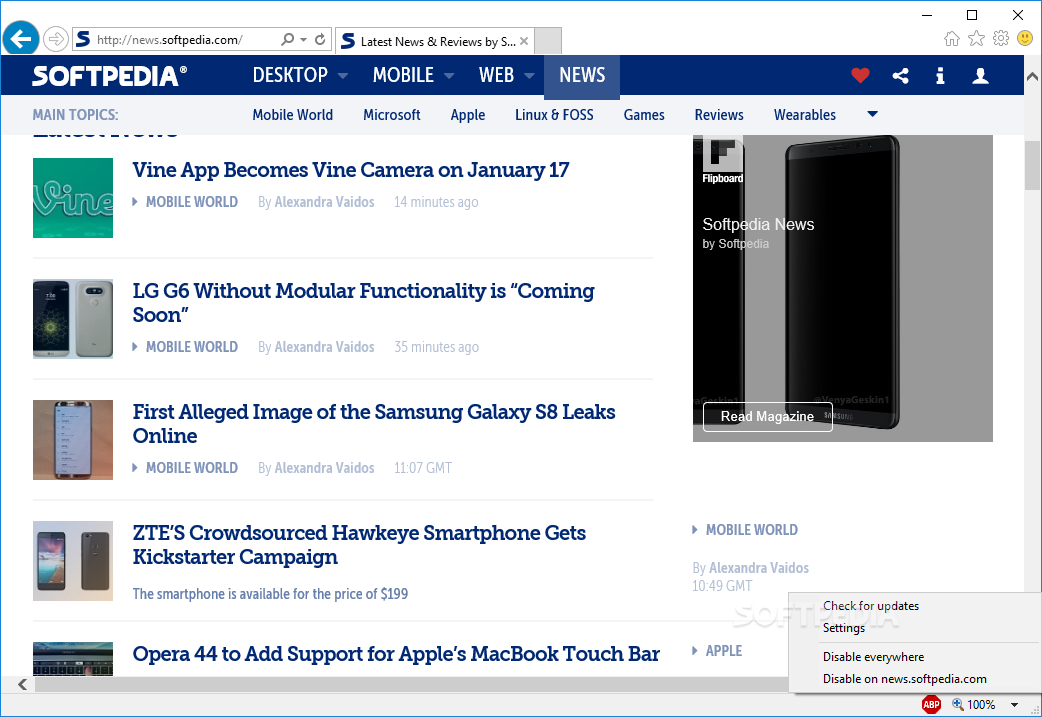Open the Apple topic
Screen dimensions: 1042x717
[468, 115]
